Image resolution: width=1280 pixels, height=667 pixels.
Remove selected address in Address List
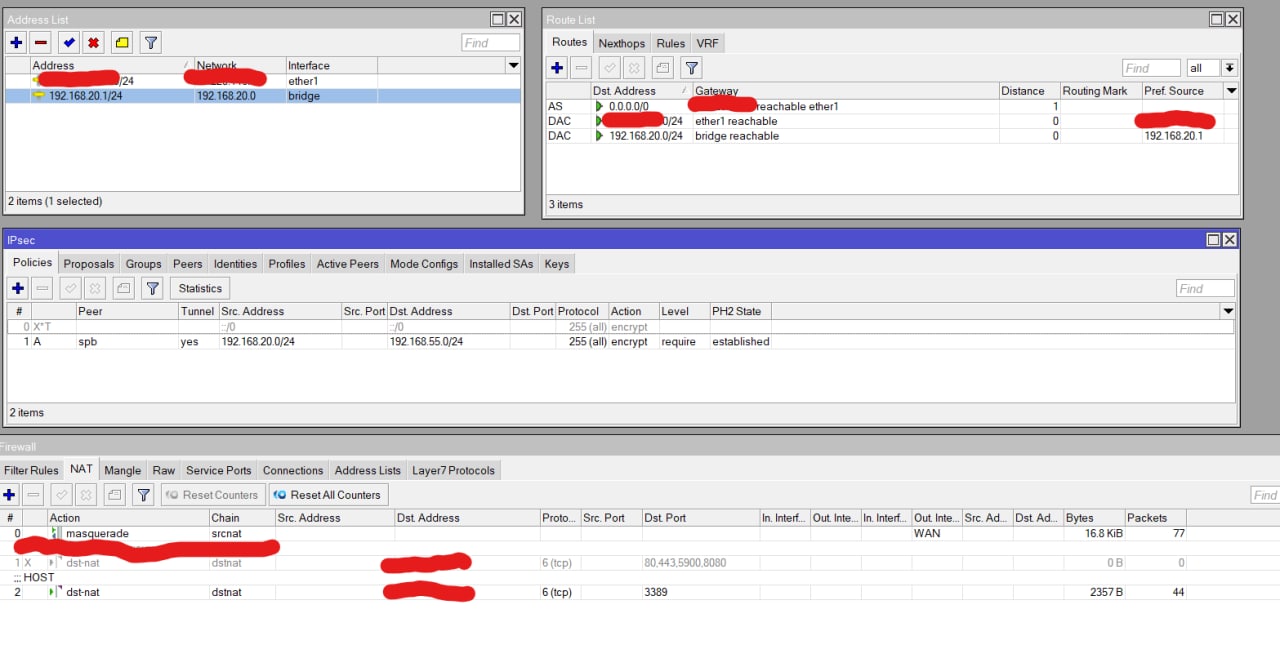pos(41,43)
